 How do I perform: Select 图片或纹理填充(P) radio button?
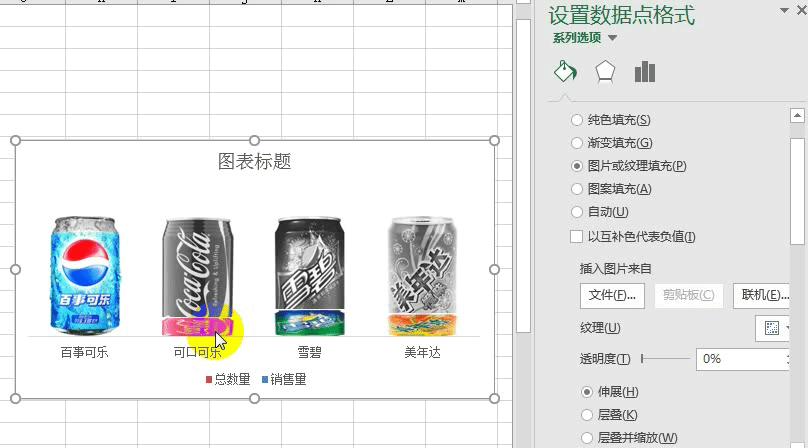pos(577,166)
